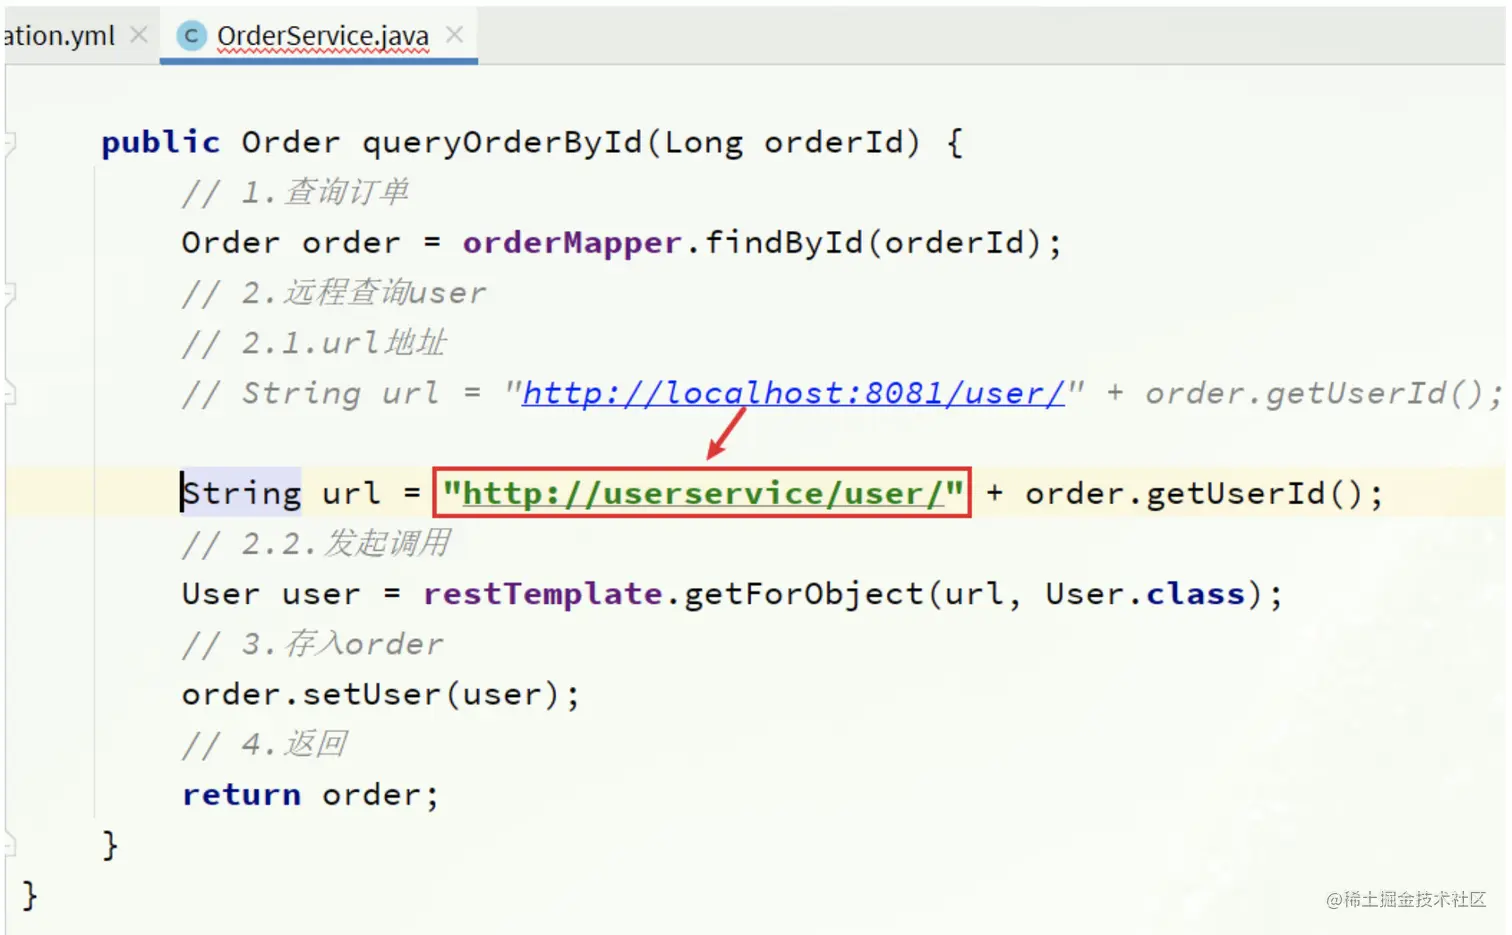Click 'findById' method call
Viewport: 1512px width, 935px height.
pos(784,243)
